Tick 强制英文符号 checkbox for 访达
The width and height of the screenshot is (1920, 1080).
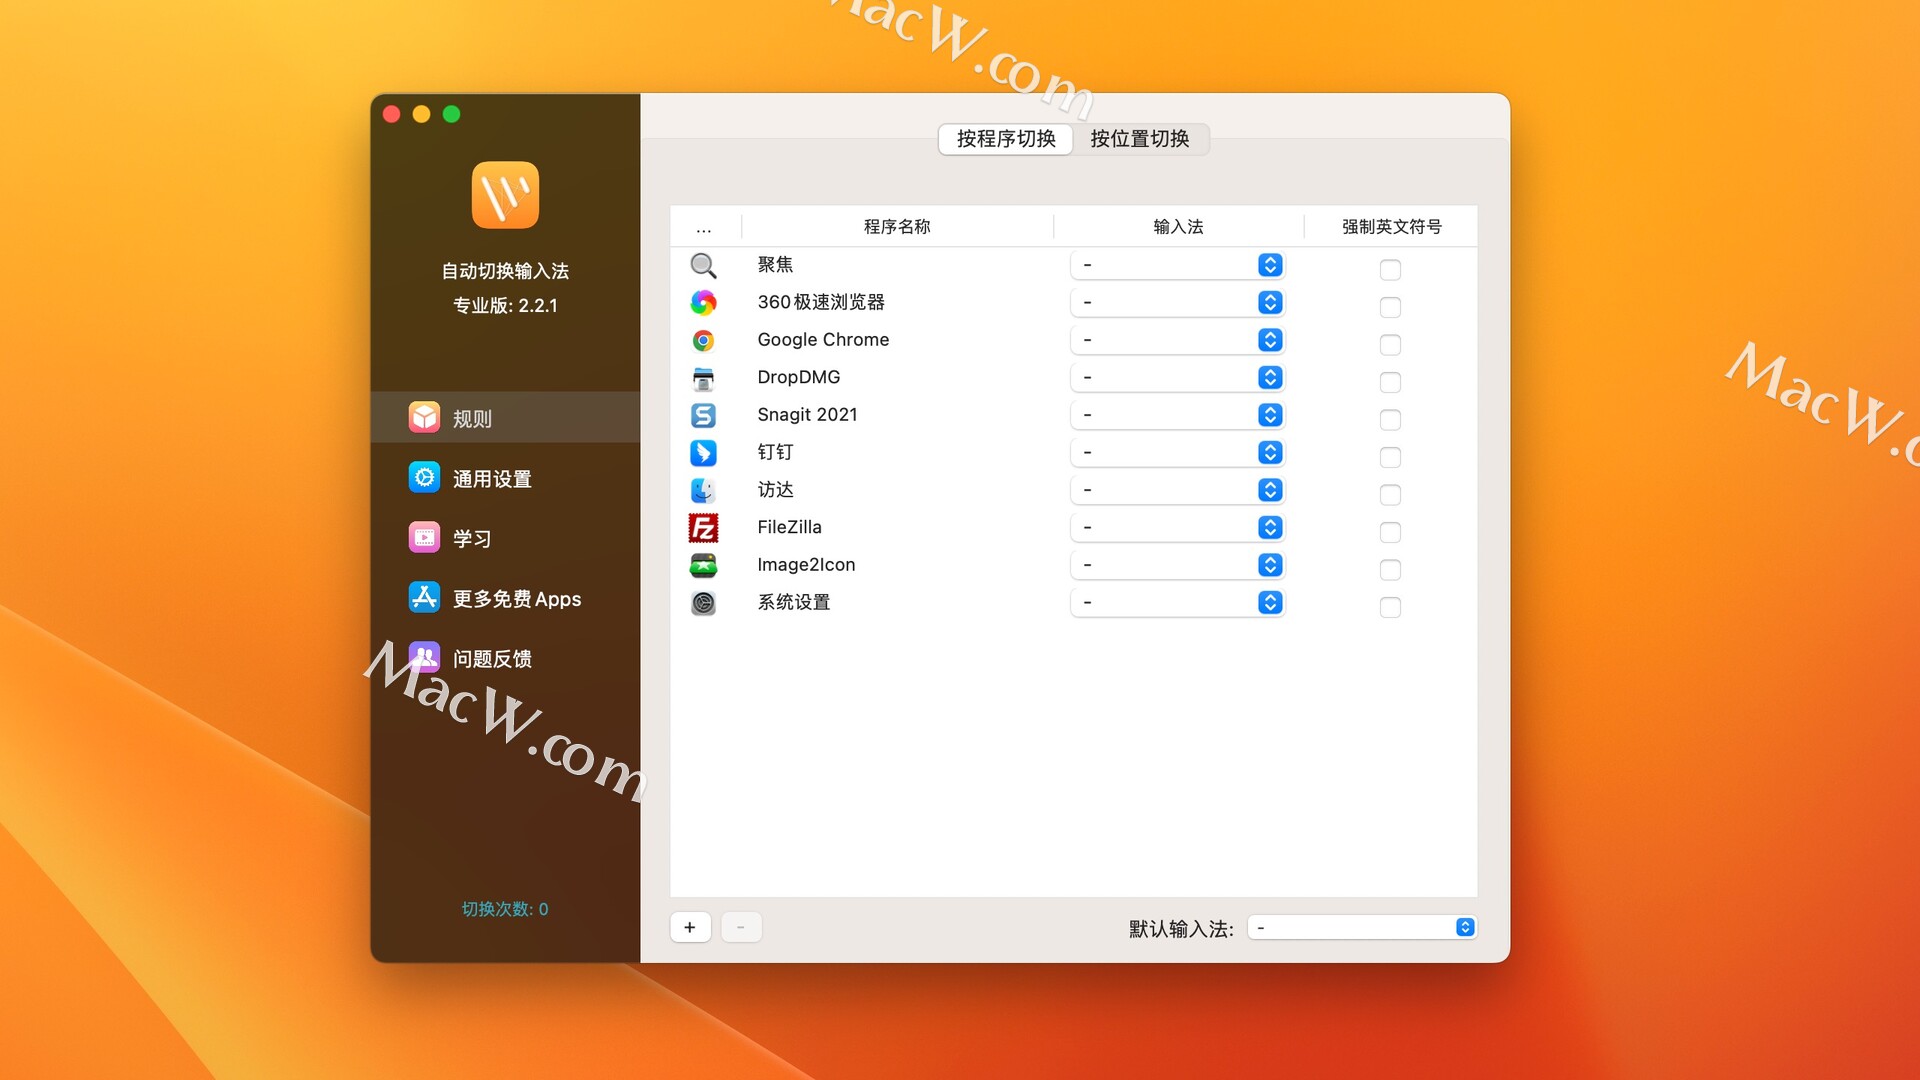pyautogui.click(x=1390, y=494)
